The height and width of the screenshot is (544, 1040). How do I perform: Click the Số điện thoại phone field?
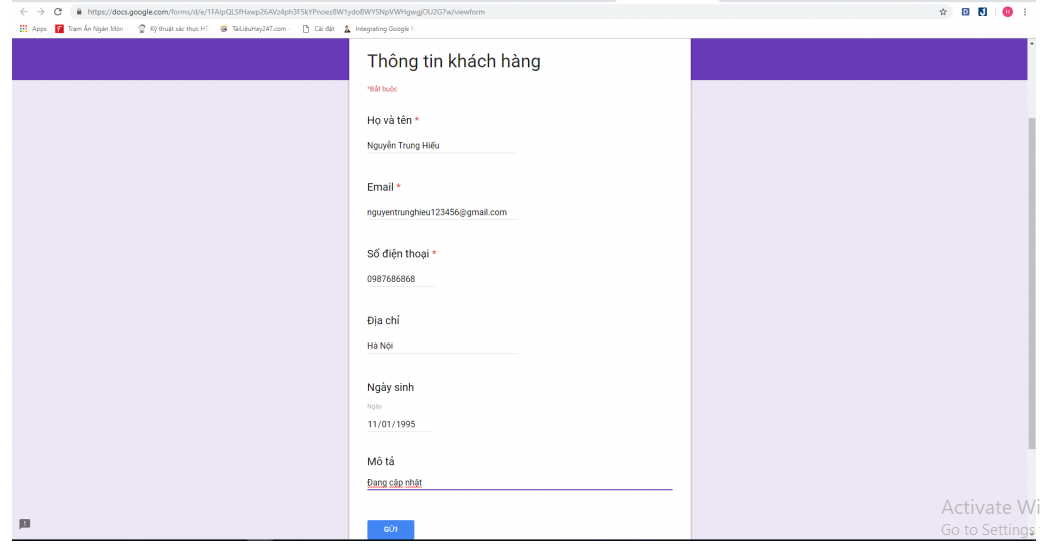401,279
